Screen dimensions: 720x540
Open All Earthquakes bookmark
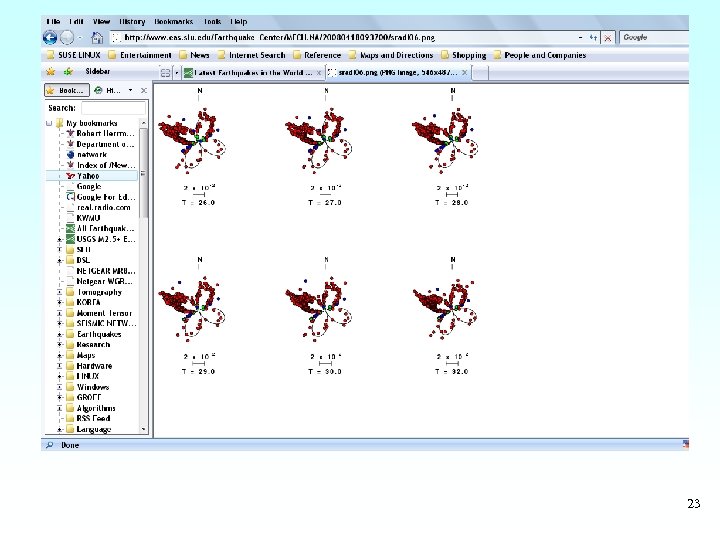tap(101, 229)
